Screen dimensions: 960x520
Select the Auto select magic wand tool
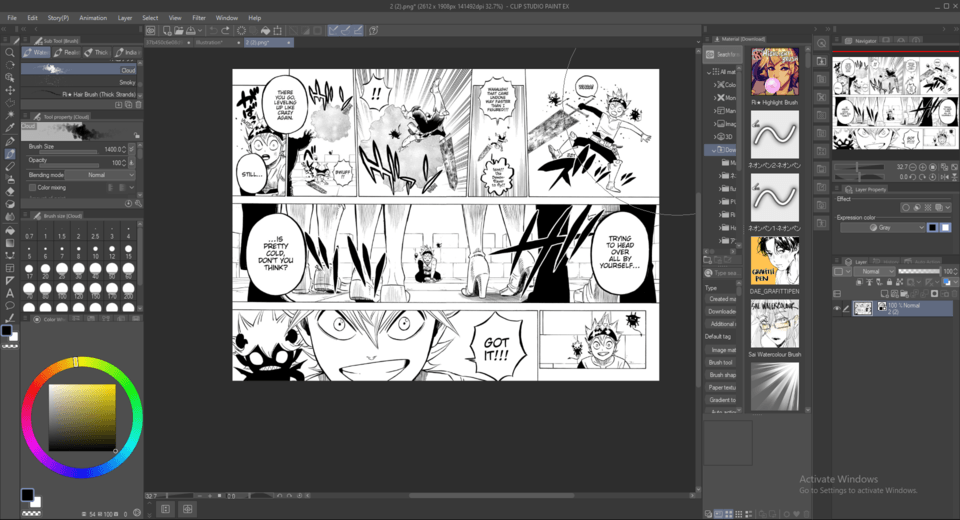point(10,115)
